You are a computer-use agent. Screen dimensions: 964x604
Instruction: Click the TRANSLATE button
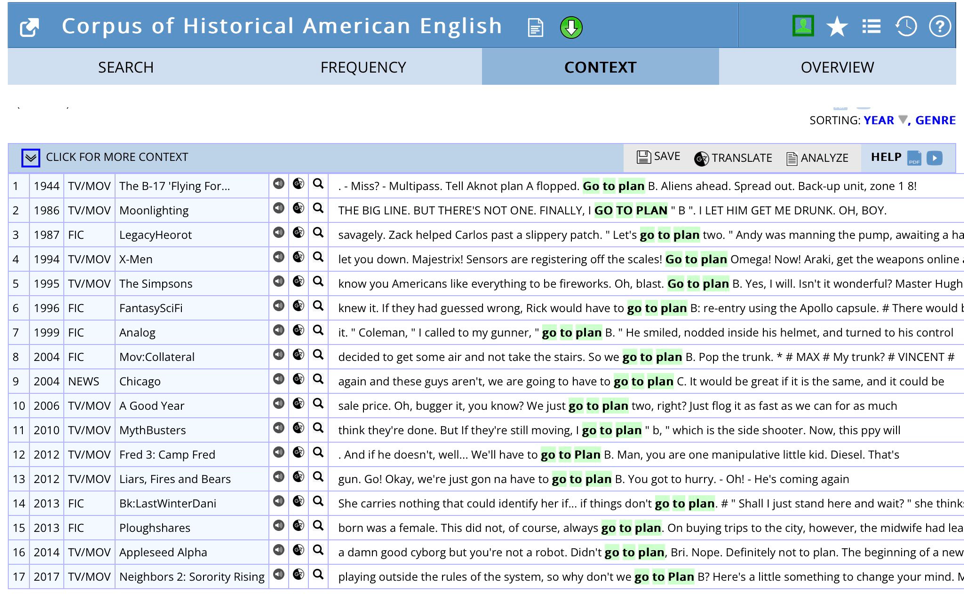tap(733, 158)
